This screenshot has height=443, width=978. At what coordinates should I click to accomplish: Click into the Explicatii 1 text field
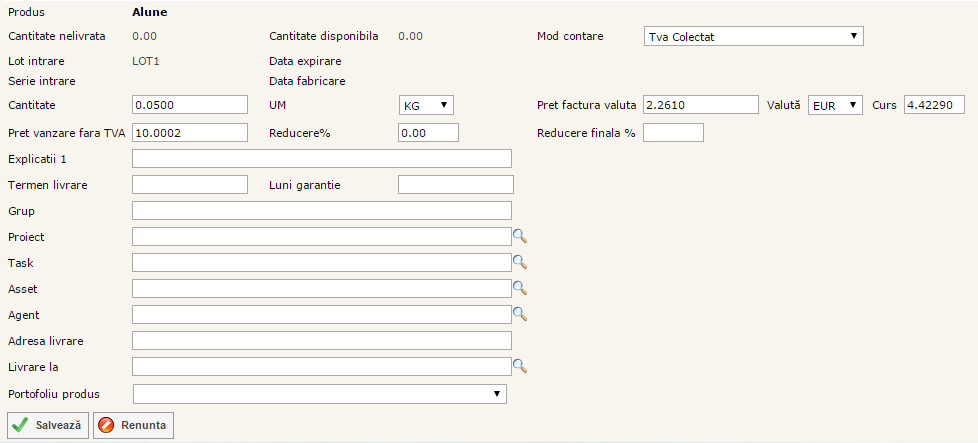(x=321, y=158)
